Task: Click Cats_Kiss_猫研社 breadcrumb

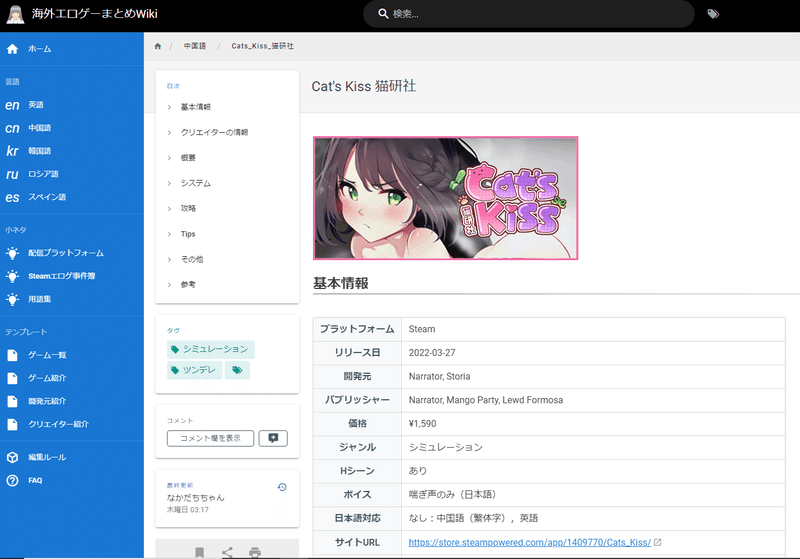Action: pos(263,46)
